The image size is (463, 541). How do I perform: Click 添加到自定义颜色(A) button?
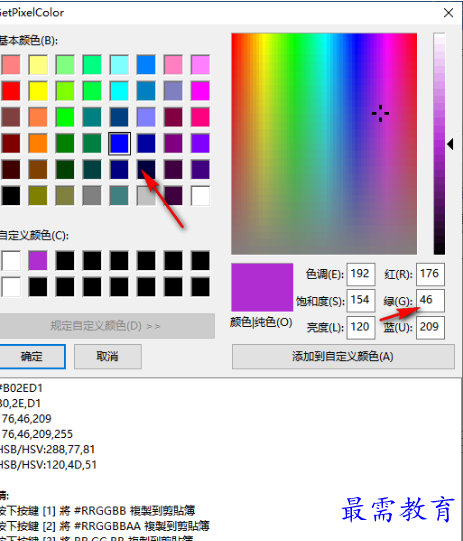343,356
